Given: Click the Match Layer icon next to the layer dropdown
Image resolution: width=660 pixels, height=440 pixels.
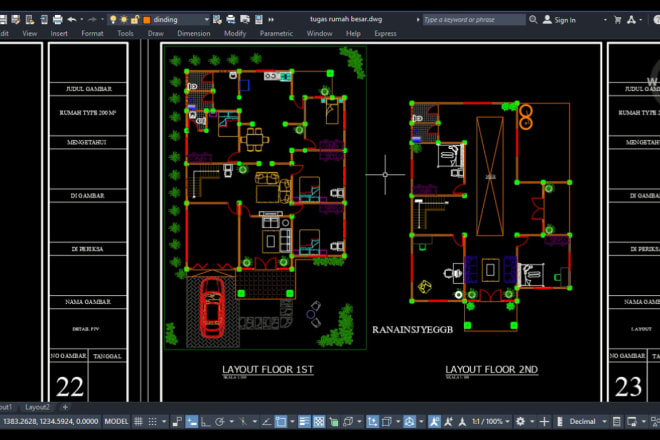Looking at the screenshot, I should coord(217,19).
